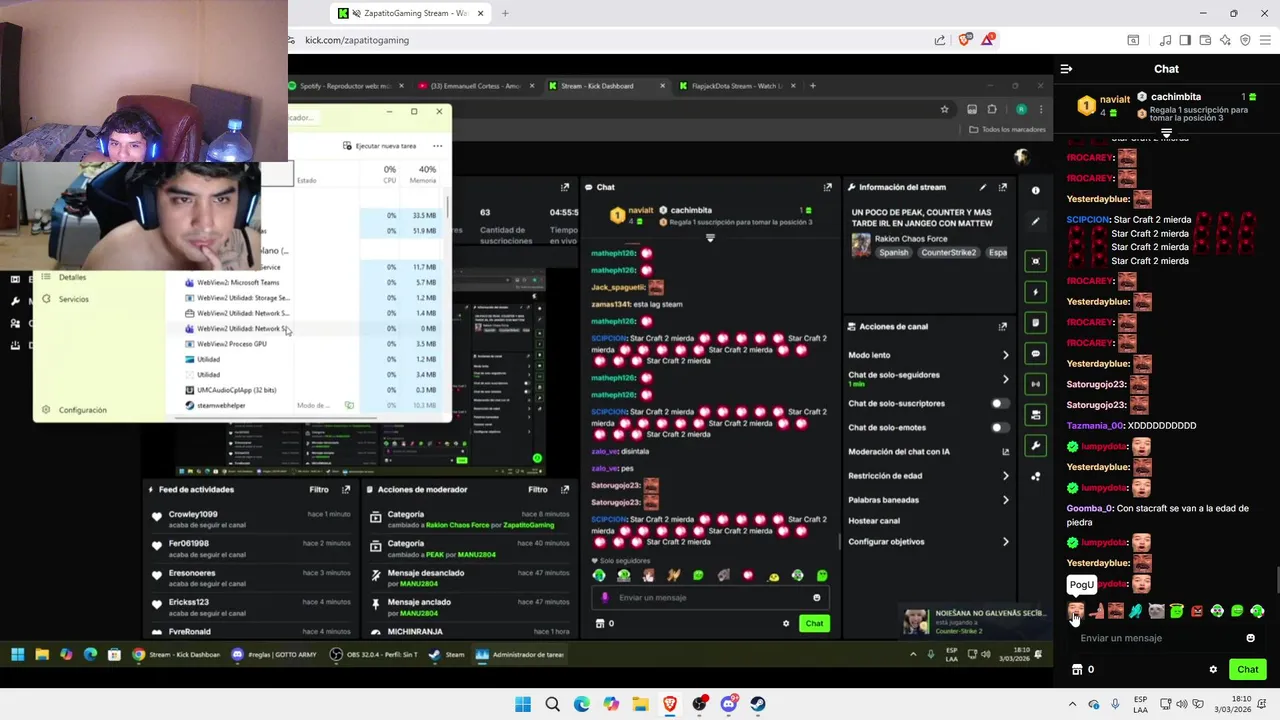Image resolution: width=1280 pixels, height=720 pixels.
Task: Click Hostear canal option
Action: coord(874,521)
